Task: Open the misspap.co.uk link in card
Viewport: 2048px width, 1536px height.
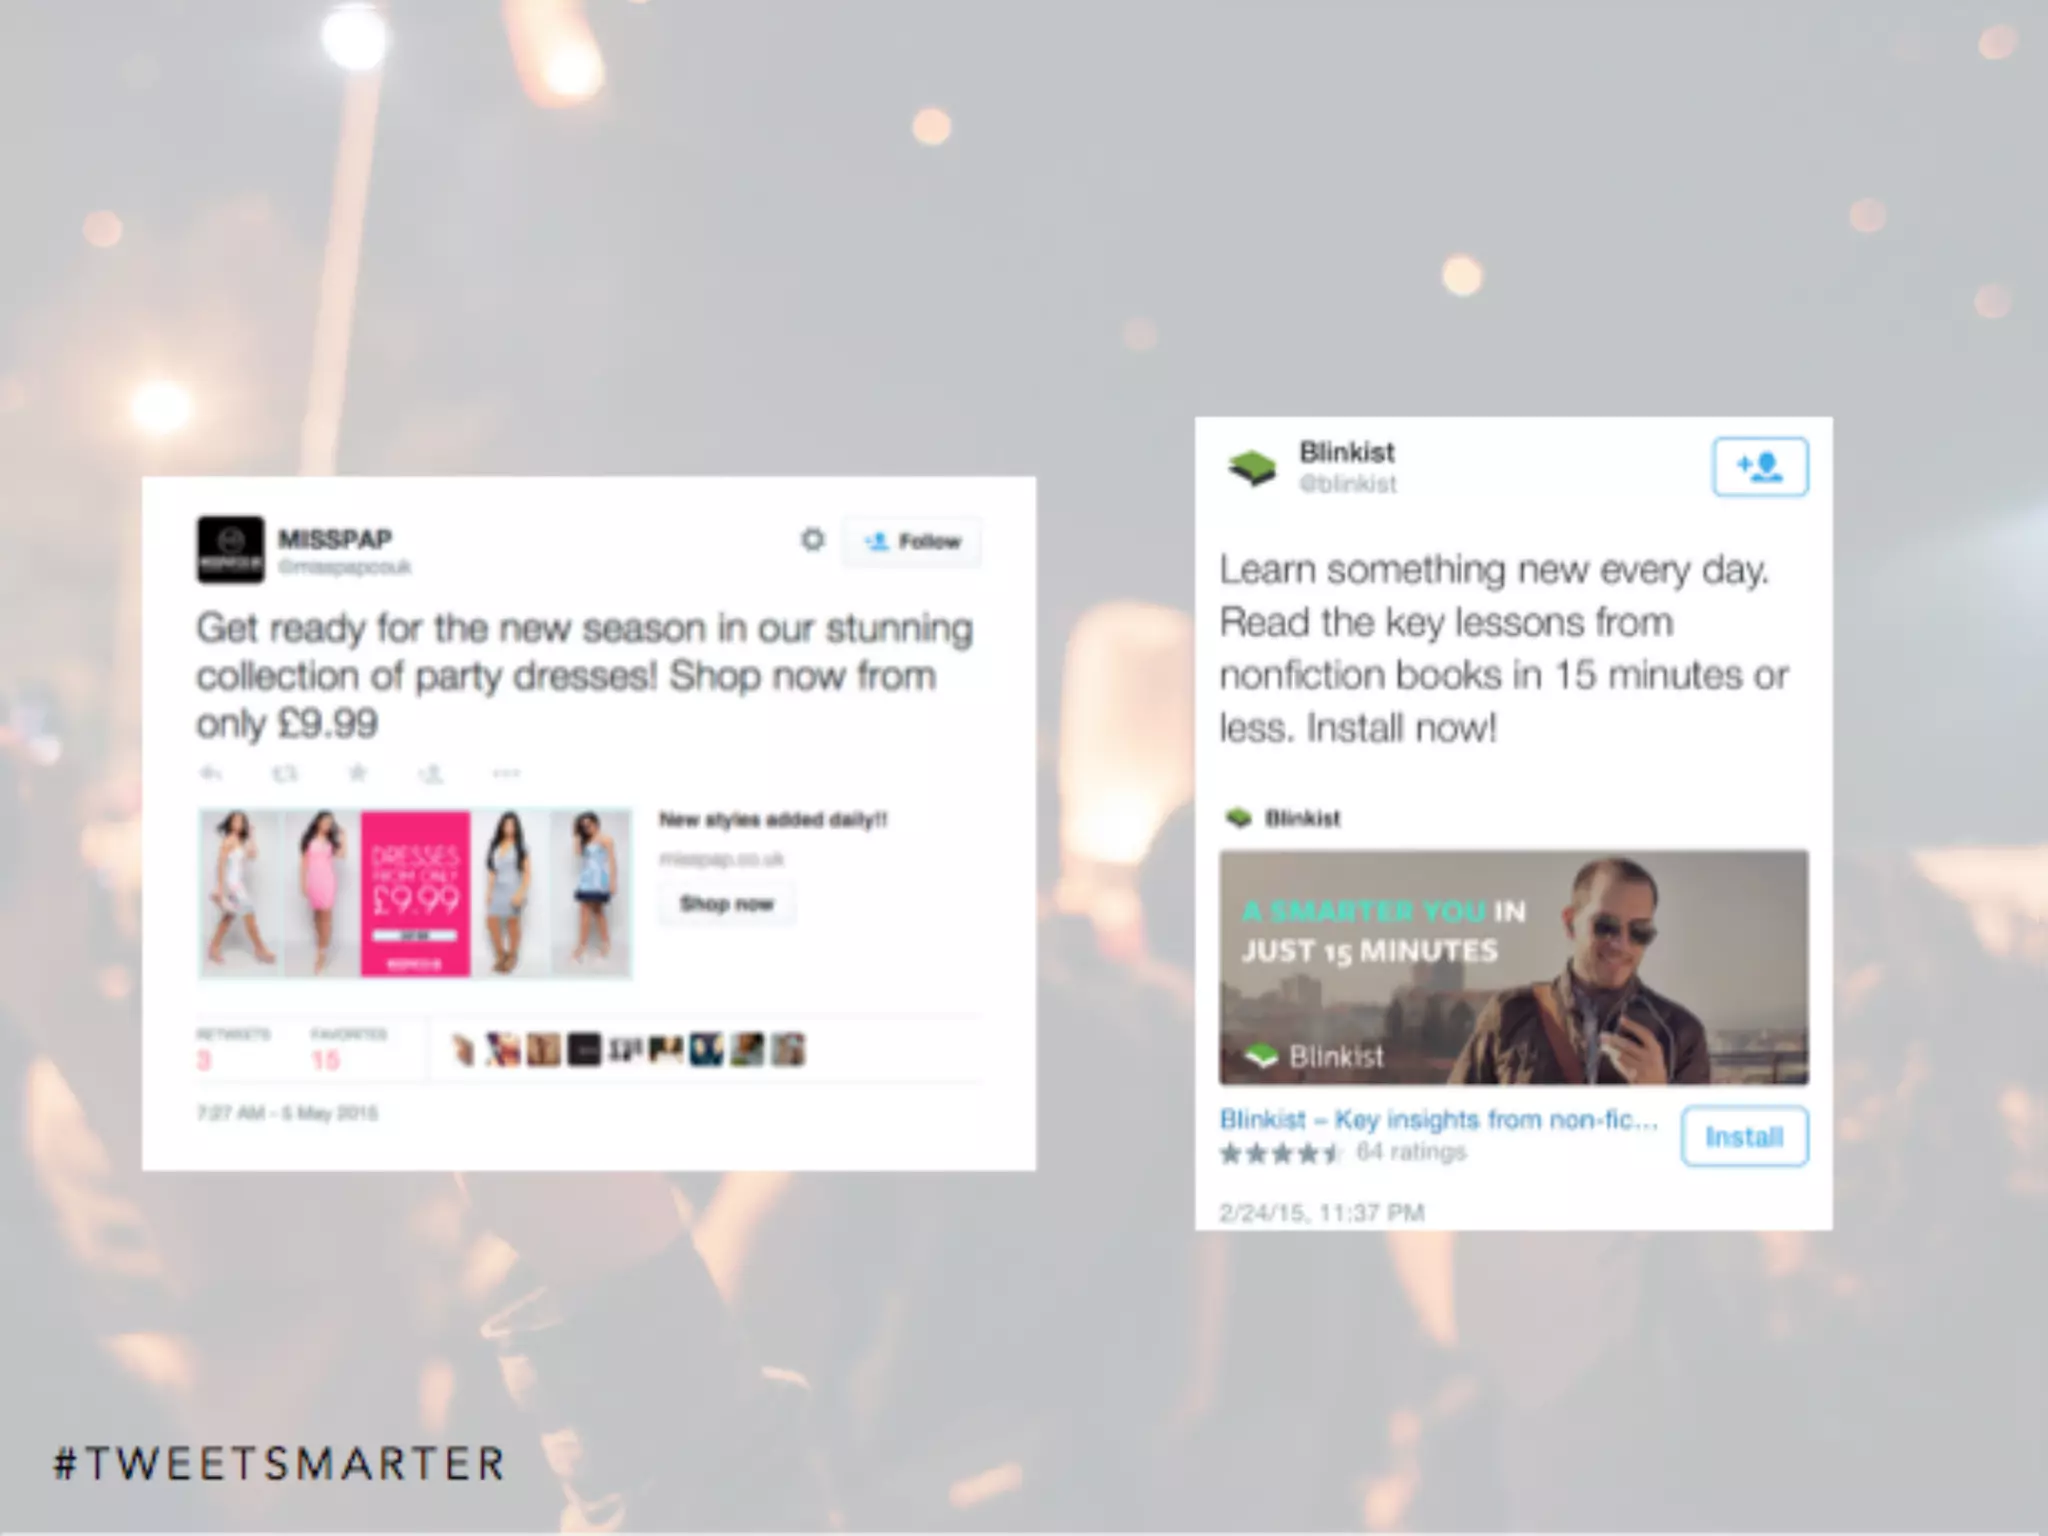Action: (721, 859)
